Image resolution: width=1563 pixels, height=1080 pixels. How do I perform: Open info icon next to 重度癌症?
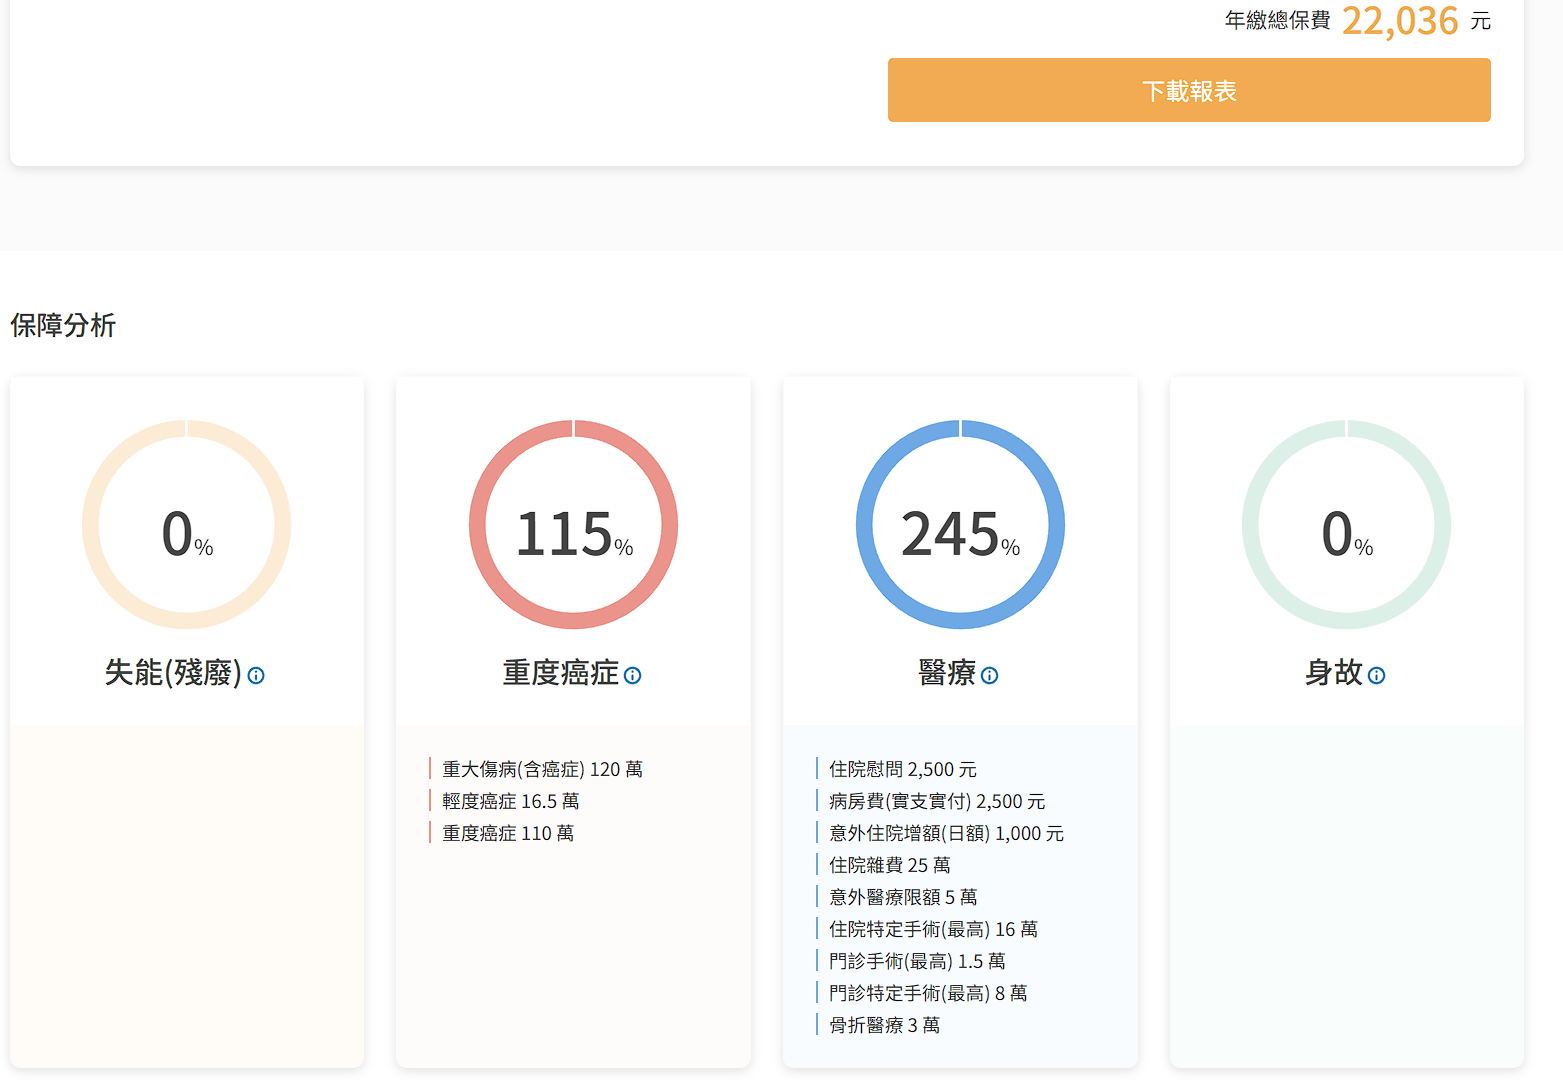pos(632,676)
